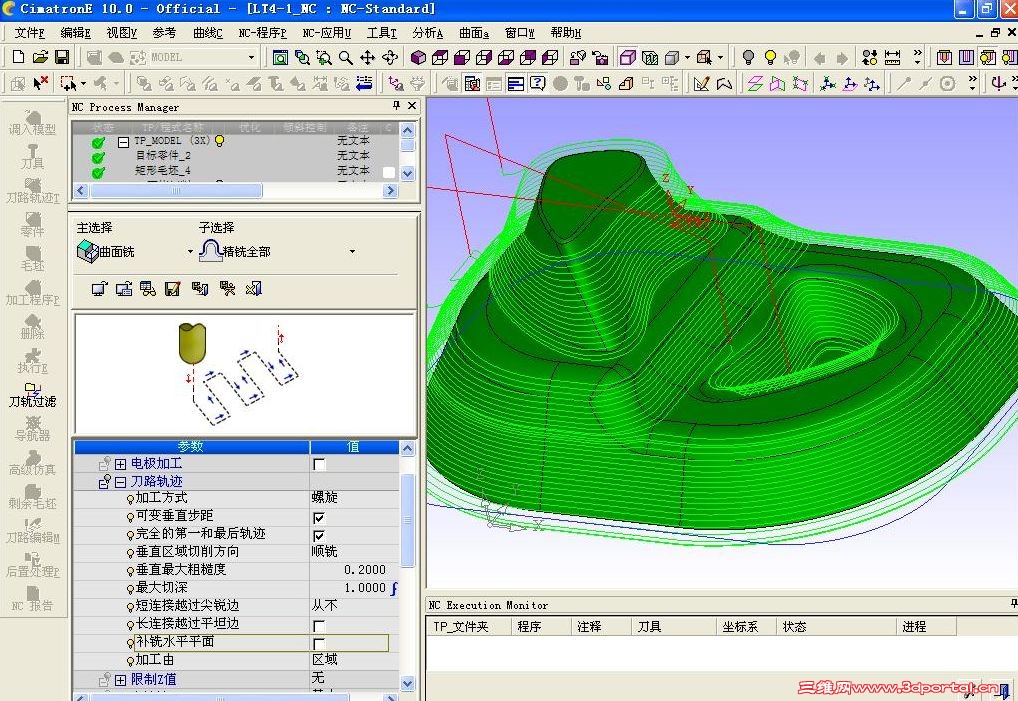Click the TP_文件夹 column header
Image resolution: width=1018 pixels, height=701 pixels.
point(467,626)
